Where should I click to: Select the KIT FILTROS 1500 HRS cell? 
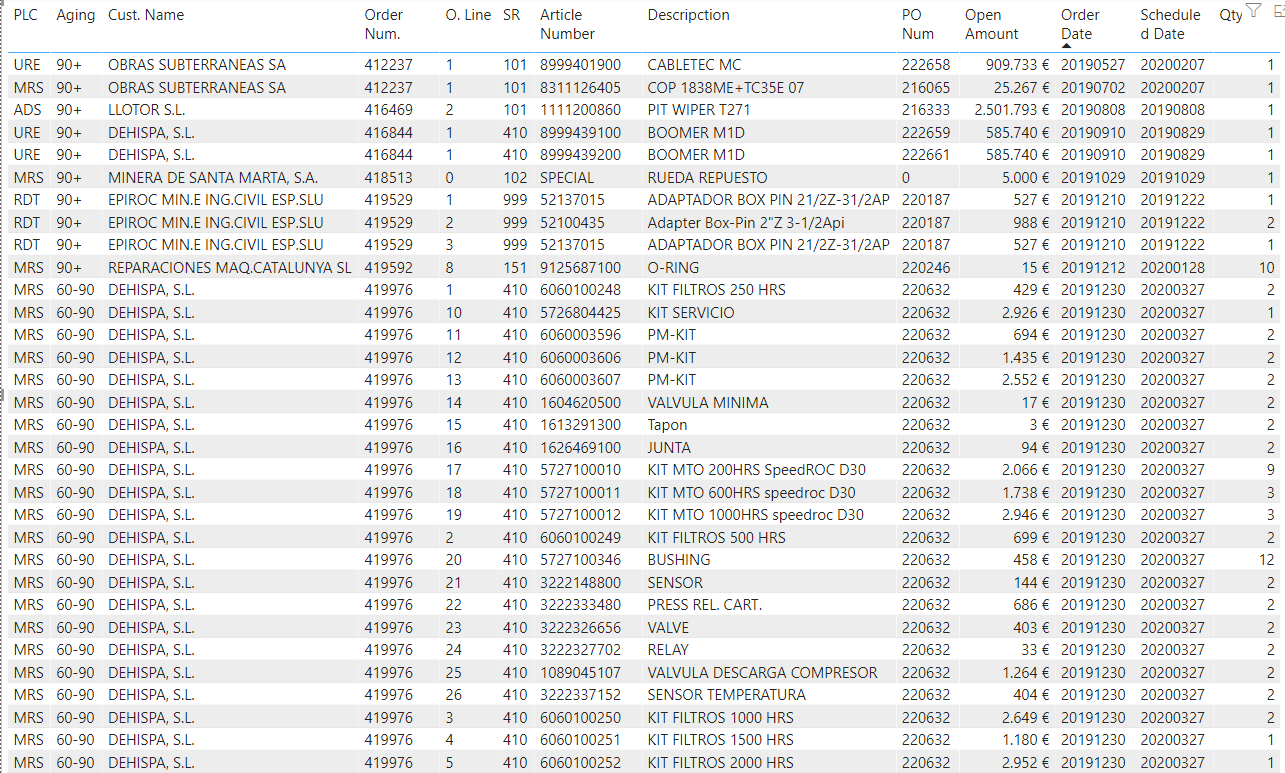pyautogui.click(x=721, y=740)
